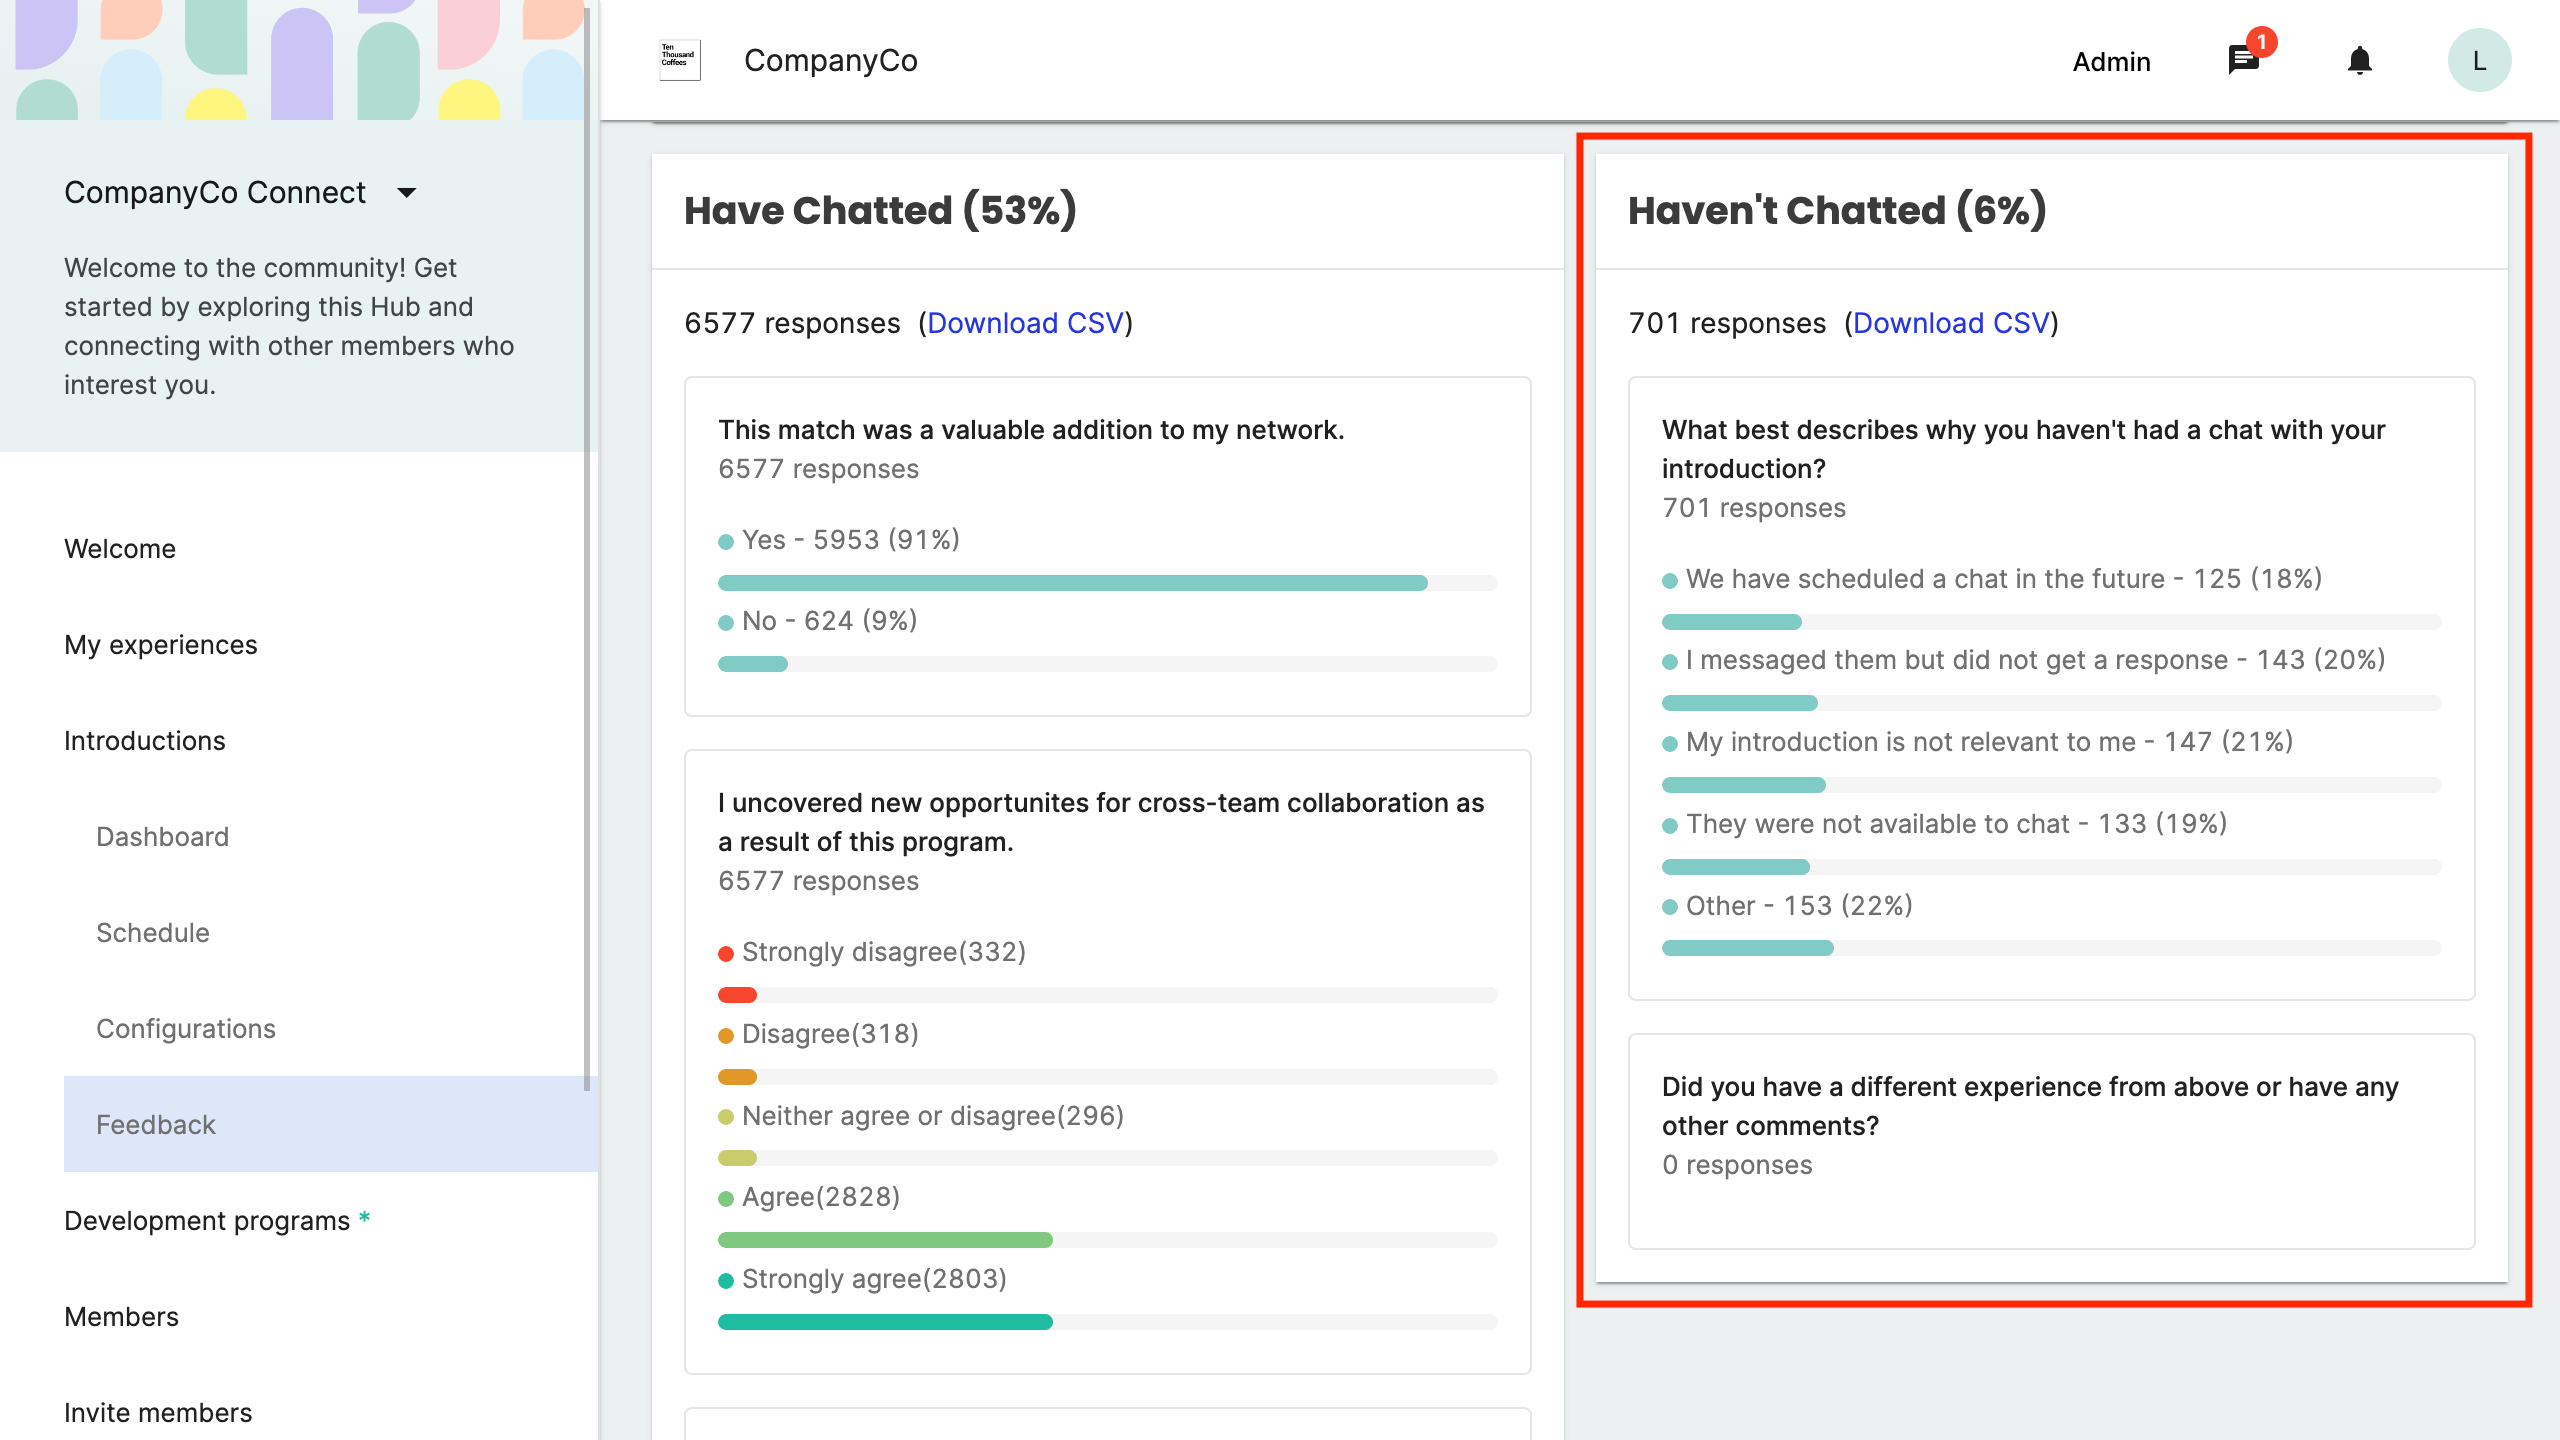Screen dimensions: 2560x1440
Task: Click the '0 responses' text
Action: (1737, 1164)
